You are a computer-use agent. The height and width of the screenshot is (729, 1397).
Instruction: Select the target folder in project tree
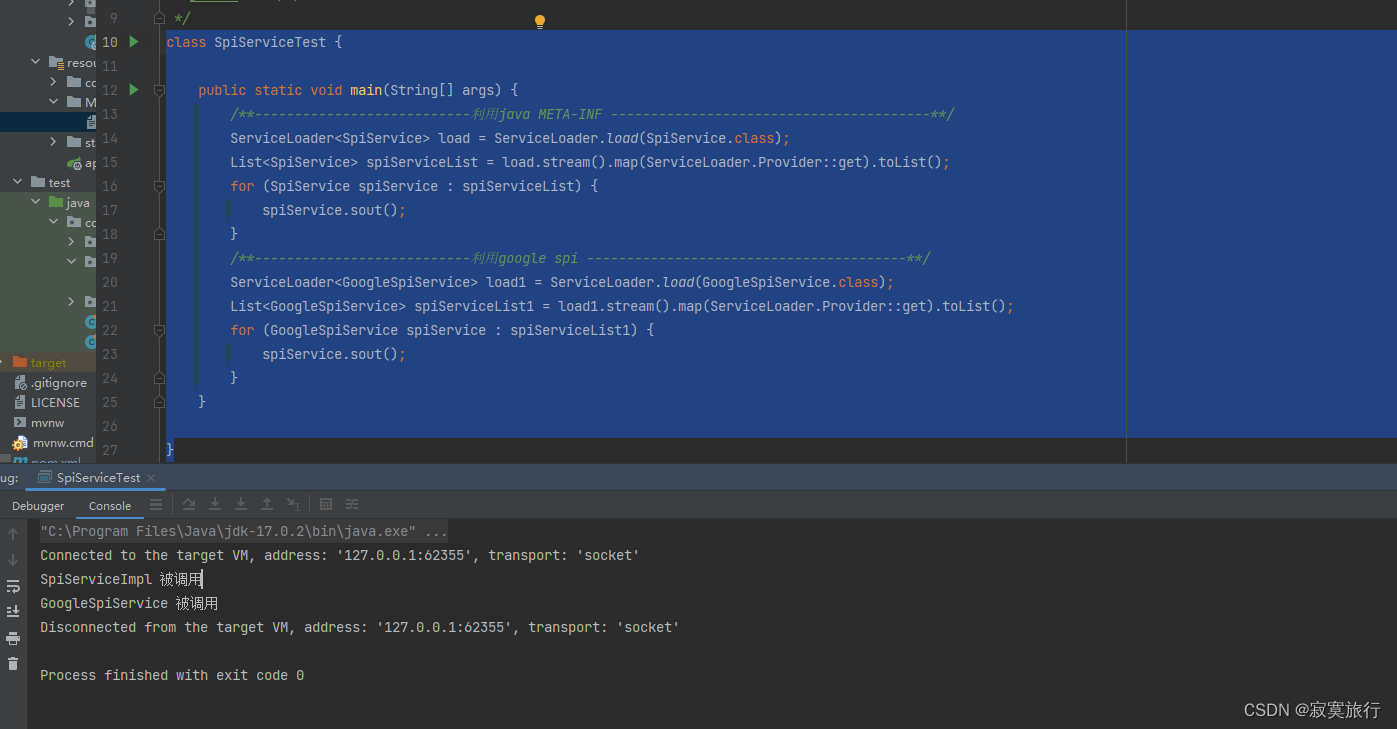(48, 363)
